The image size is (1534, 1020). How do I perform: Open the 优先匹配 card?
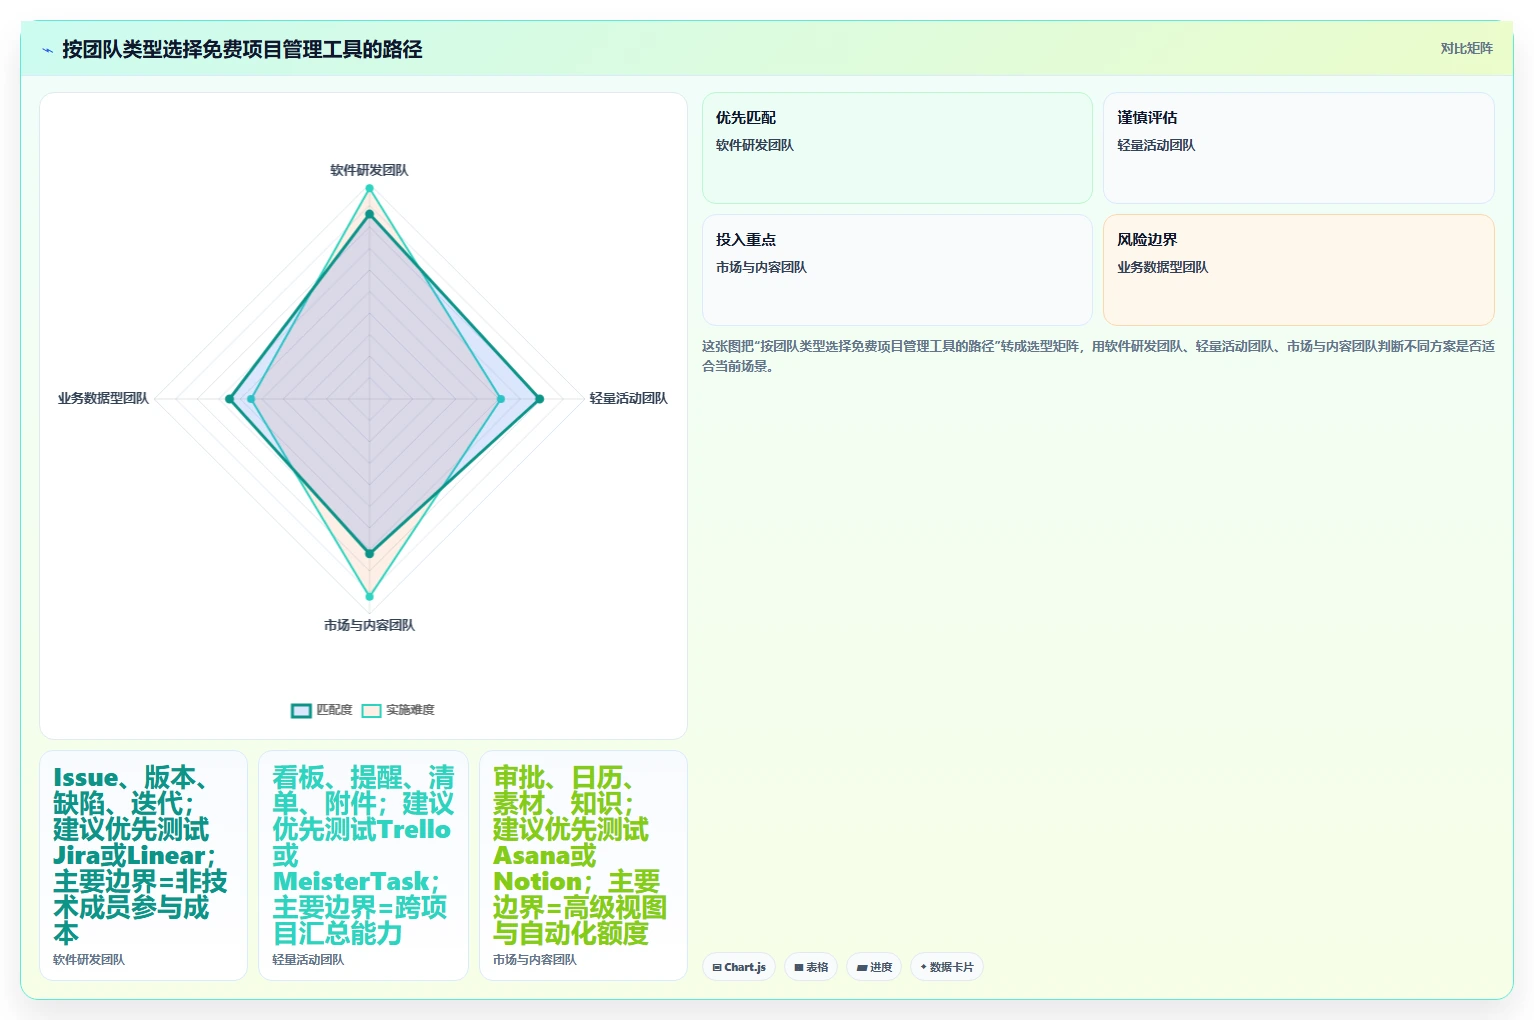[897, 148]
